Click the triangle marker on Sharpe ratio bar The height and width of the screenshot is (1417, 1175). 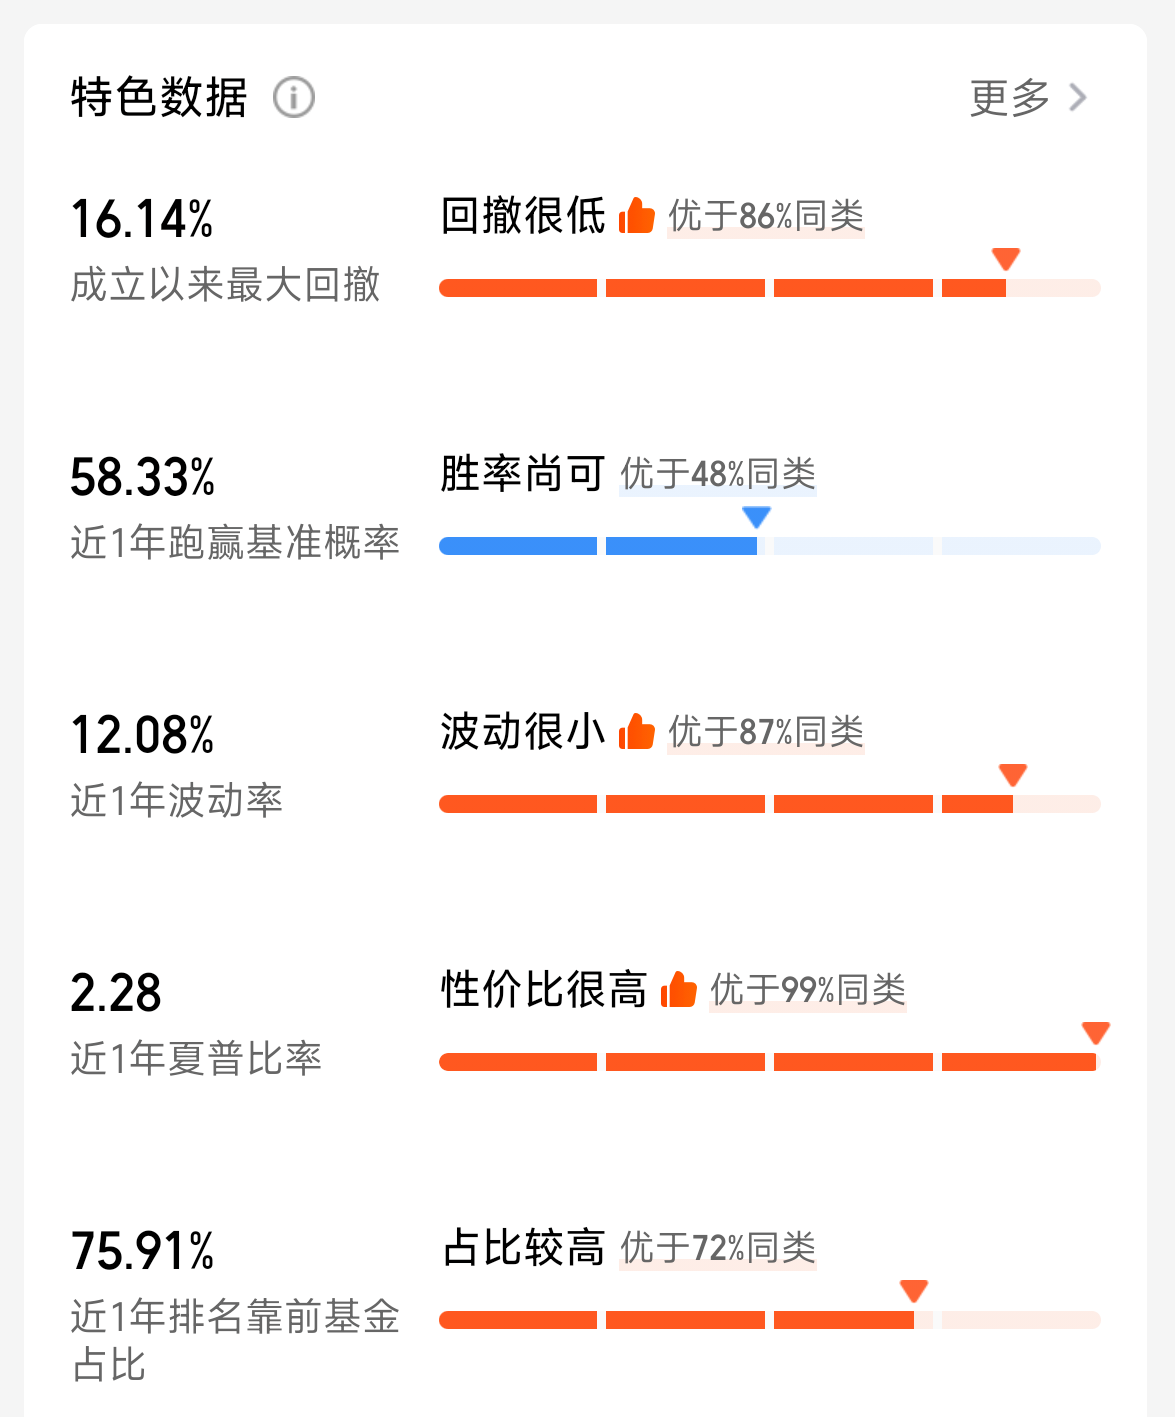[1096, 1033]
